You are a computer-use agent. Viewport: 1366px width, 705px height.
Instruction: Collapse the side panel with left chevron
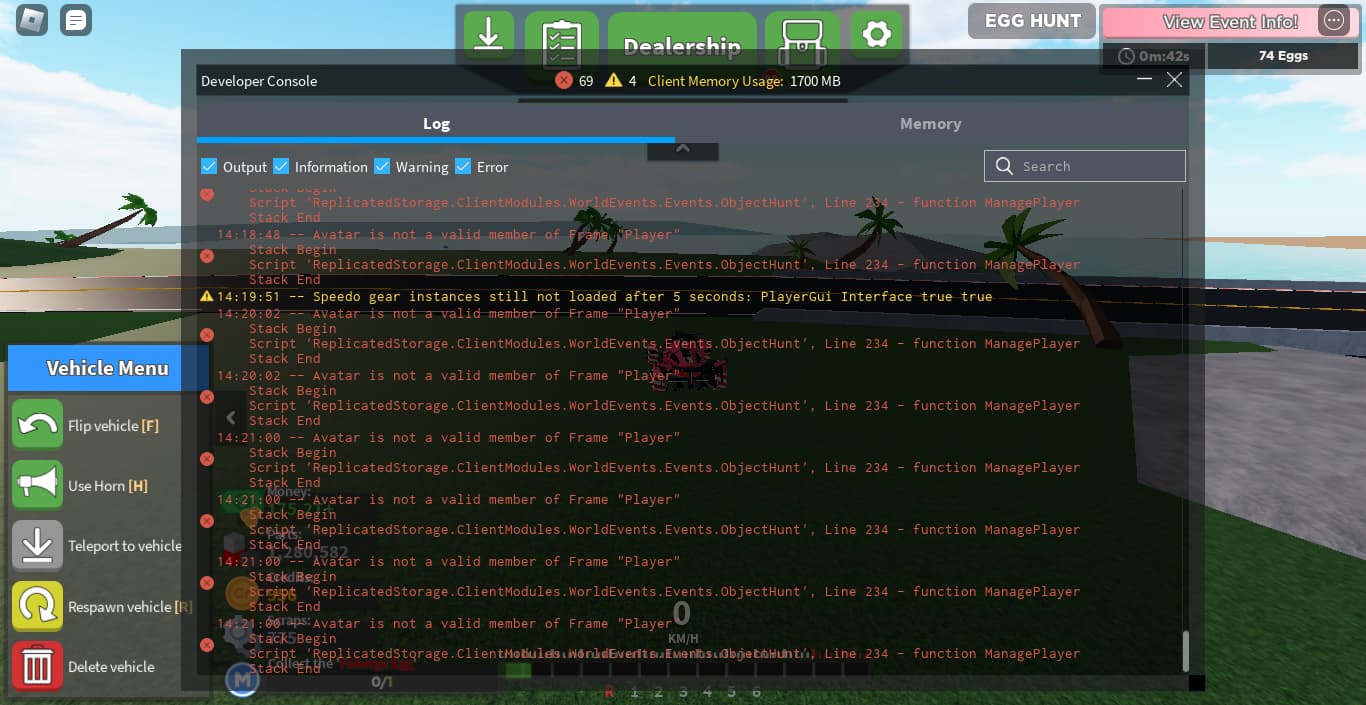click(x=231, y=418)
